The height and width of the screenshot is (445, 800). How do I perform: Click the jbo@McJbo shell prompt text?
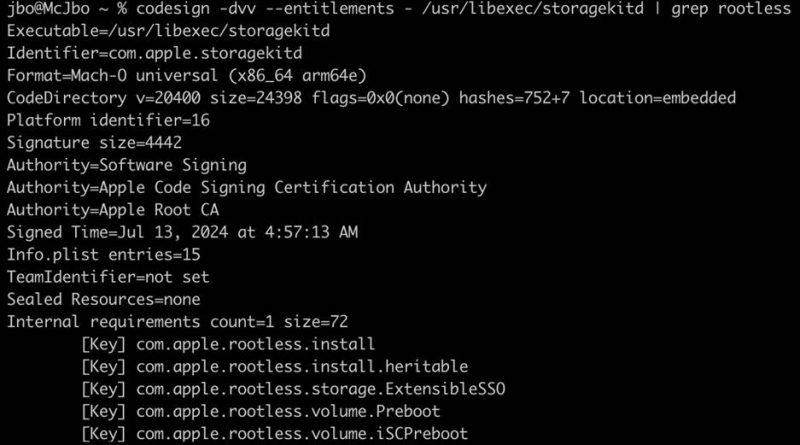(48, 9)
